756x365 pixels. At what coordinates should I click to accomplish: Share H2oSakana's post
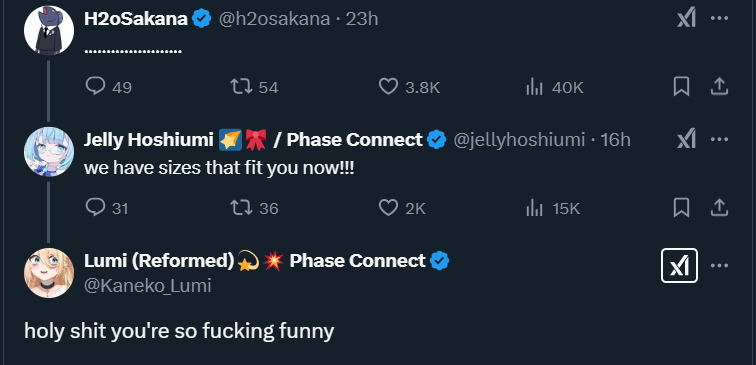[x=719, y=87]
